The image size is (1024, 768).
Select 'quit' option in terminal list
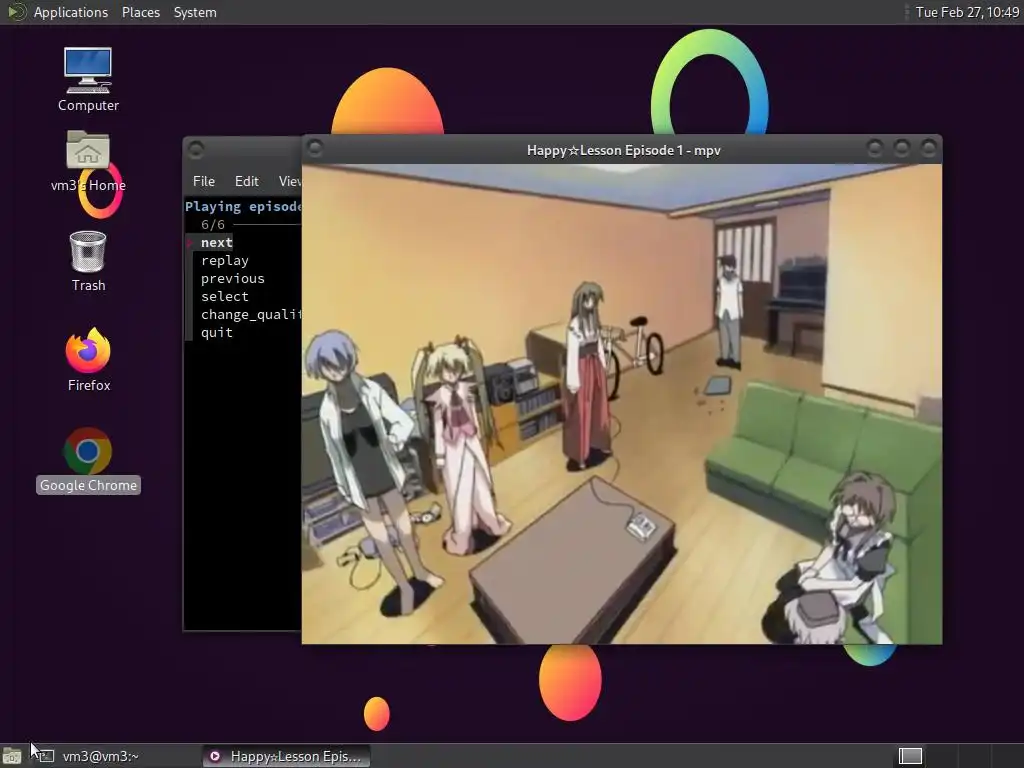(x=216, y=332)
